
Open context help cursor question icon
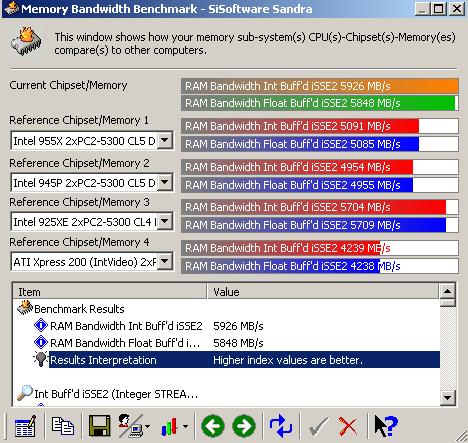tap(386, 426)
